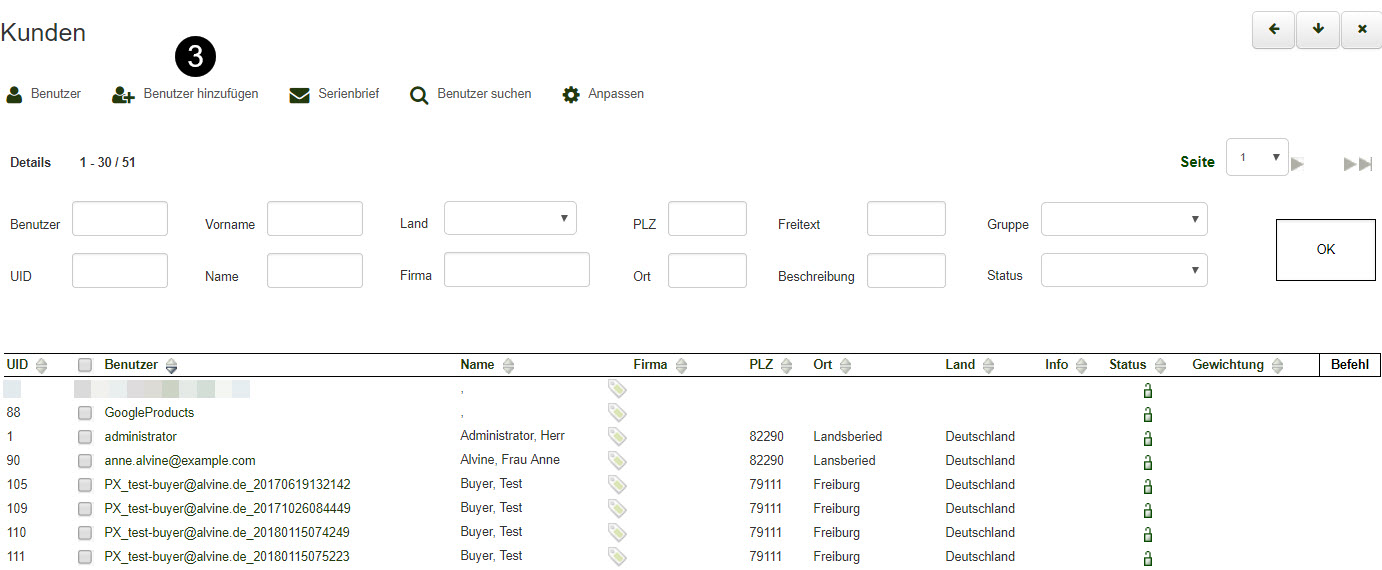Jump to last page with double arrow
Image resolution: width=1382 pixels, height=570 pixels.
1357,164
